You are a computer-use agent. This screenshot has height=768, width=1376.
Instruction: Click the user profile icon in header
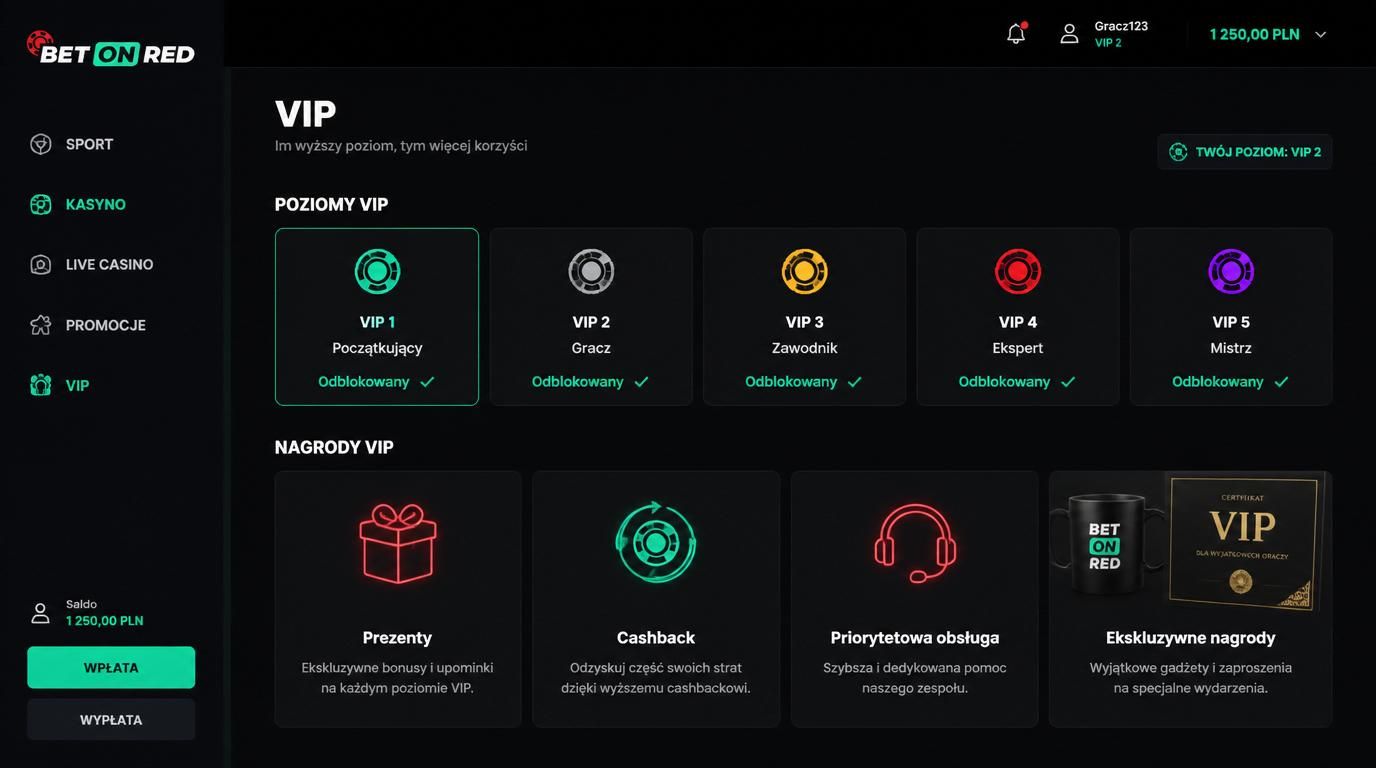click(x=1069, y=34)
